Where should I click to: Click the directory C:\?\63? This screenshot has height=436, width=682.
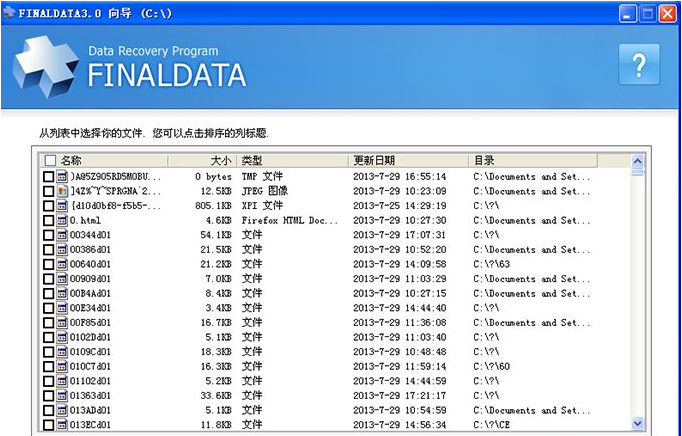point(491,265)
